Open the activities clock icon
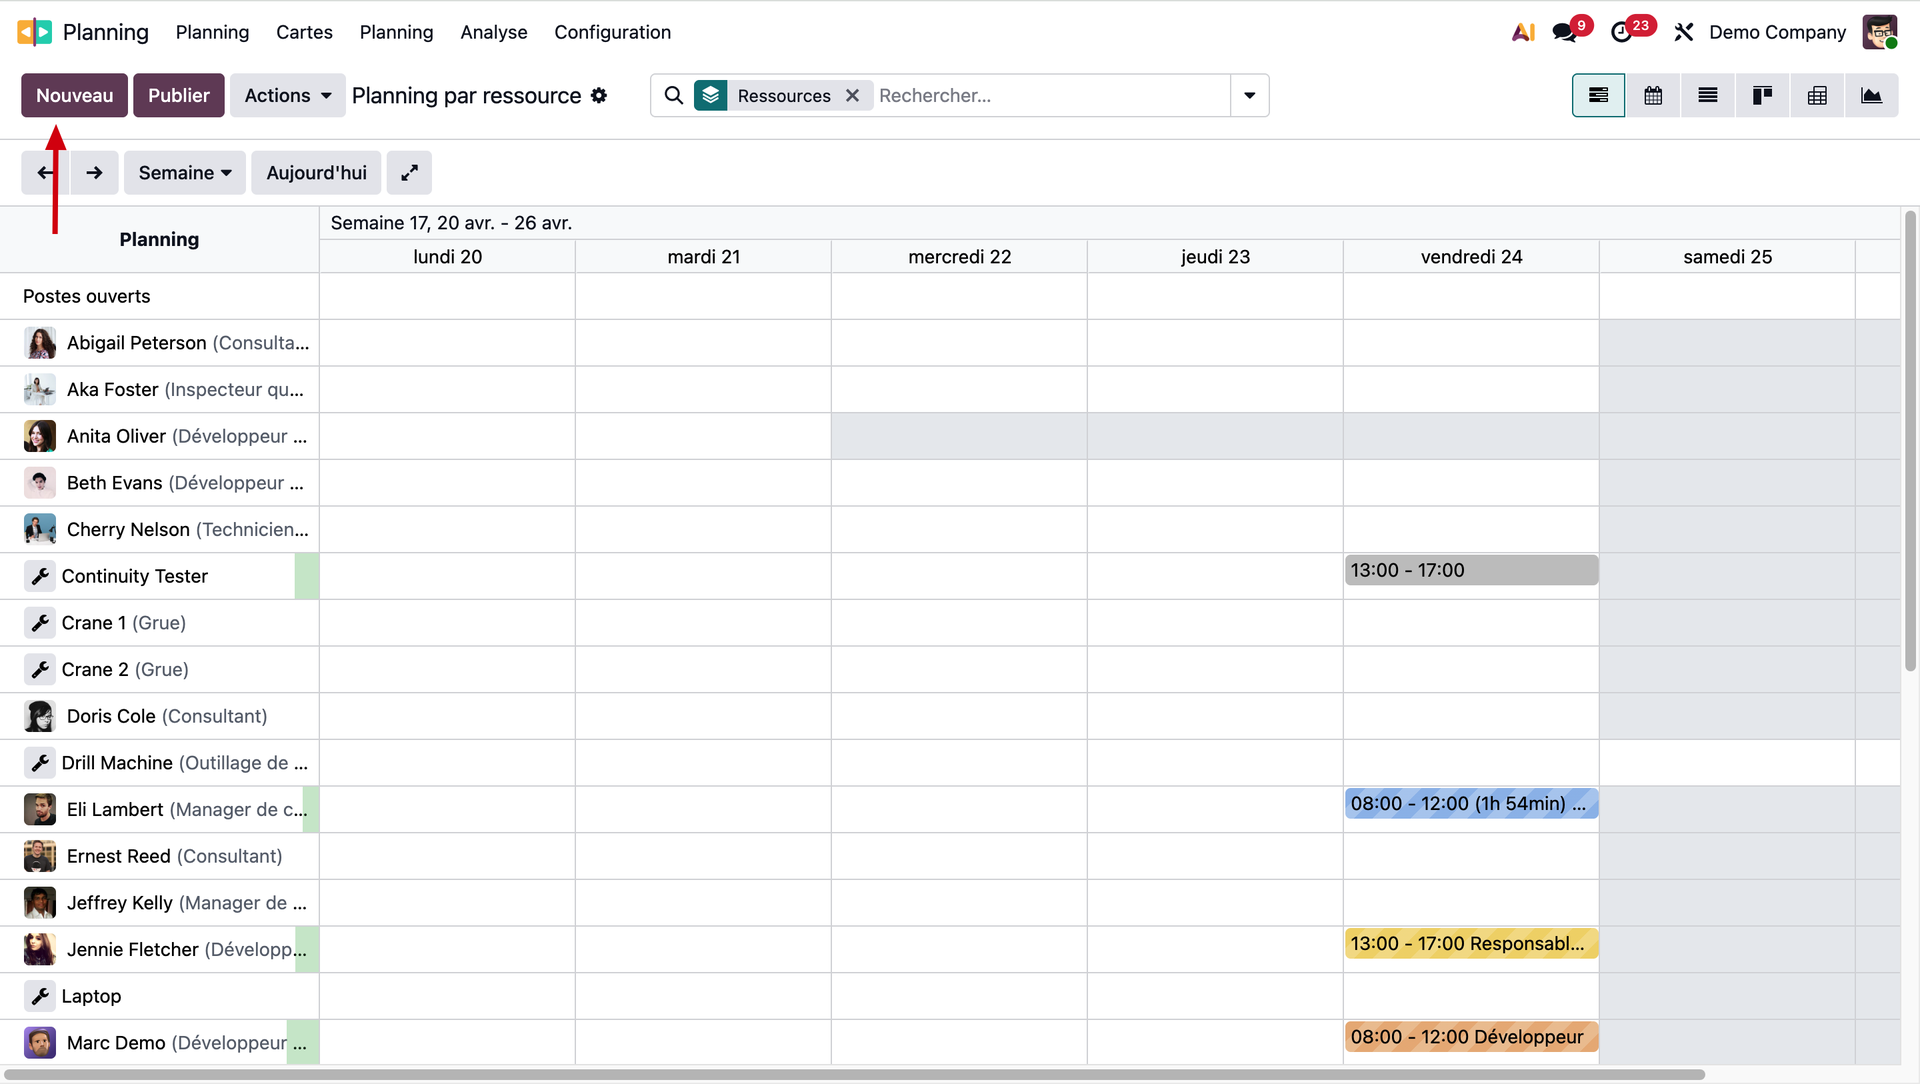This screenshot has height=1084, width=1920. pyautogui.click(x=1621, y=33)
